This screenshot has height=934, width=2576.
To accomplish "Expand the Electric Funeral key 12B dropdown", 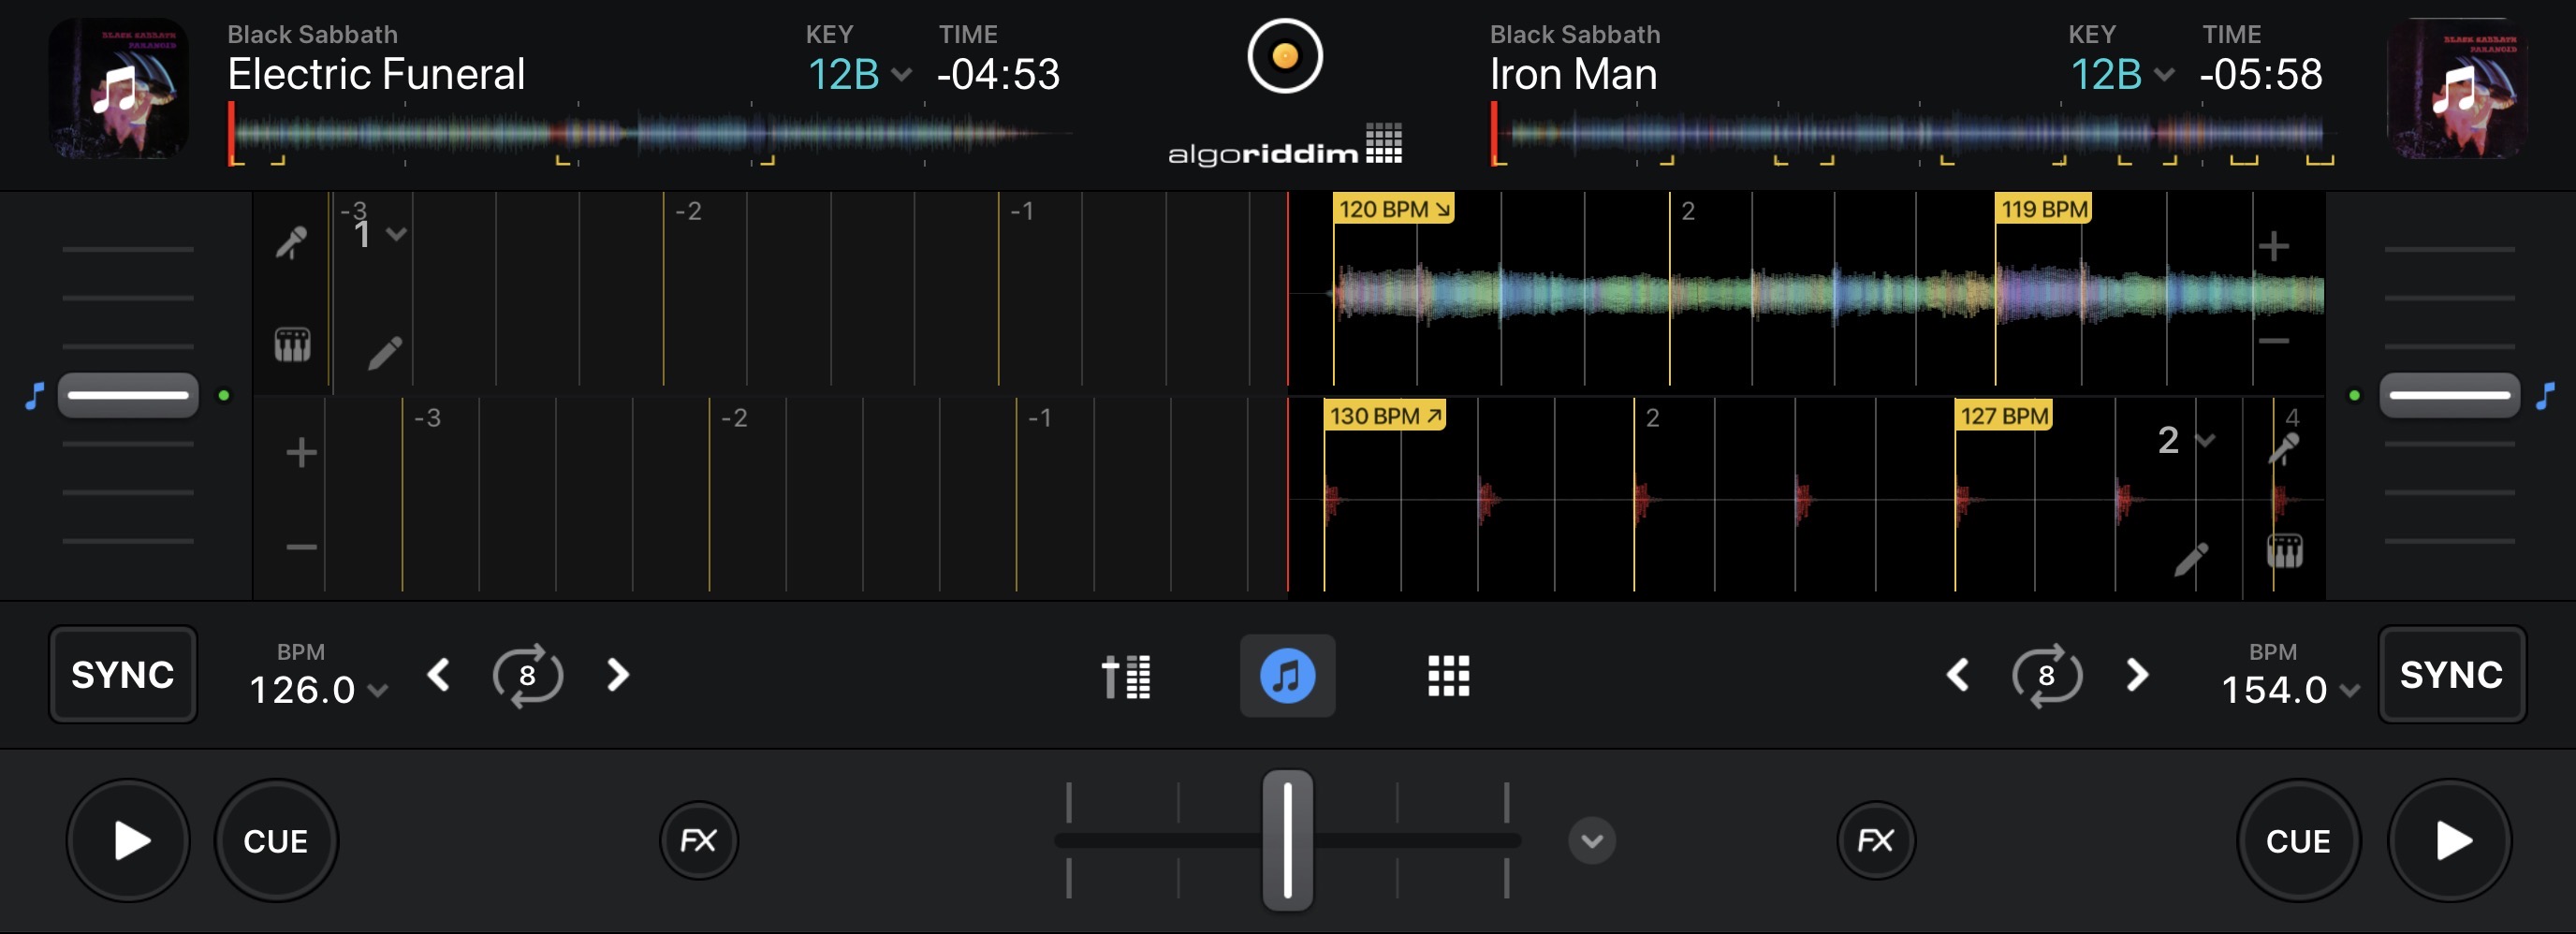I will pyautogui.click(x=859, y=75).
